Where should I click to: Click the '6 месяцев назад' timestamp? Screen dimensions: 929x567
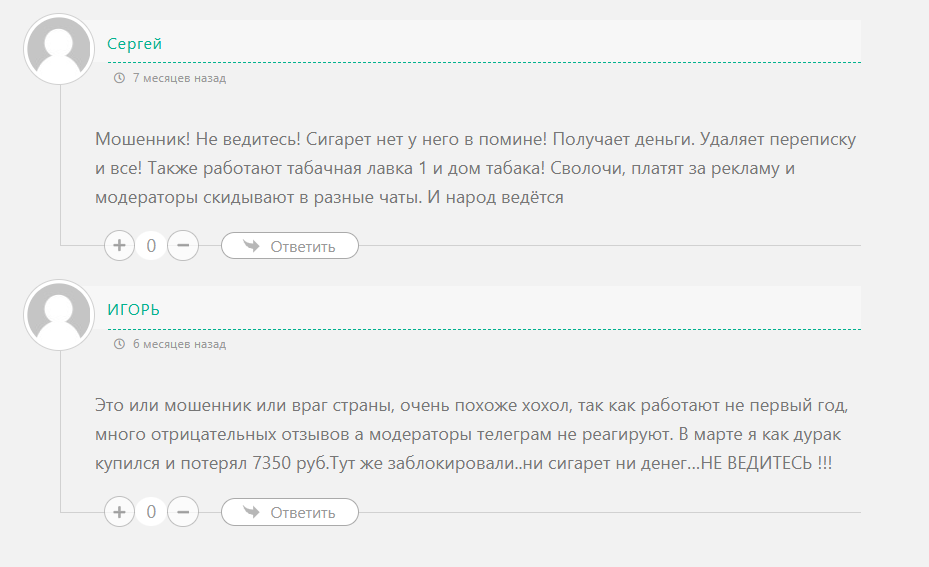[x=179, y=344]
